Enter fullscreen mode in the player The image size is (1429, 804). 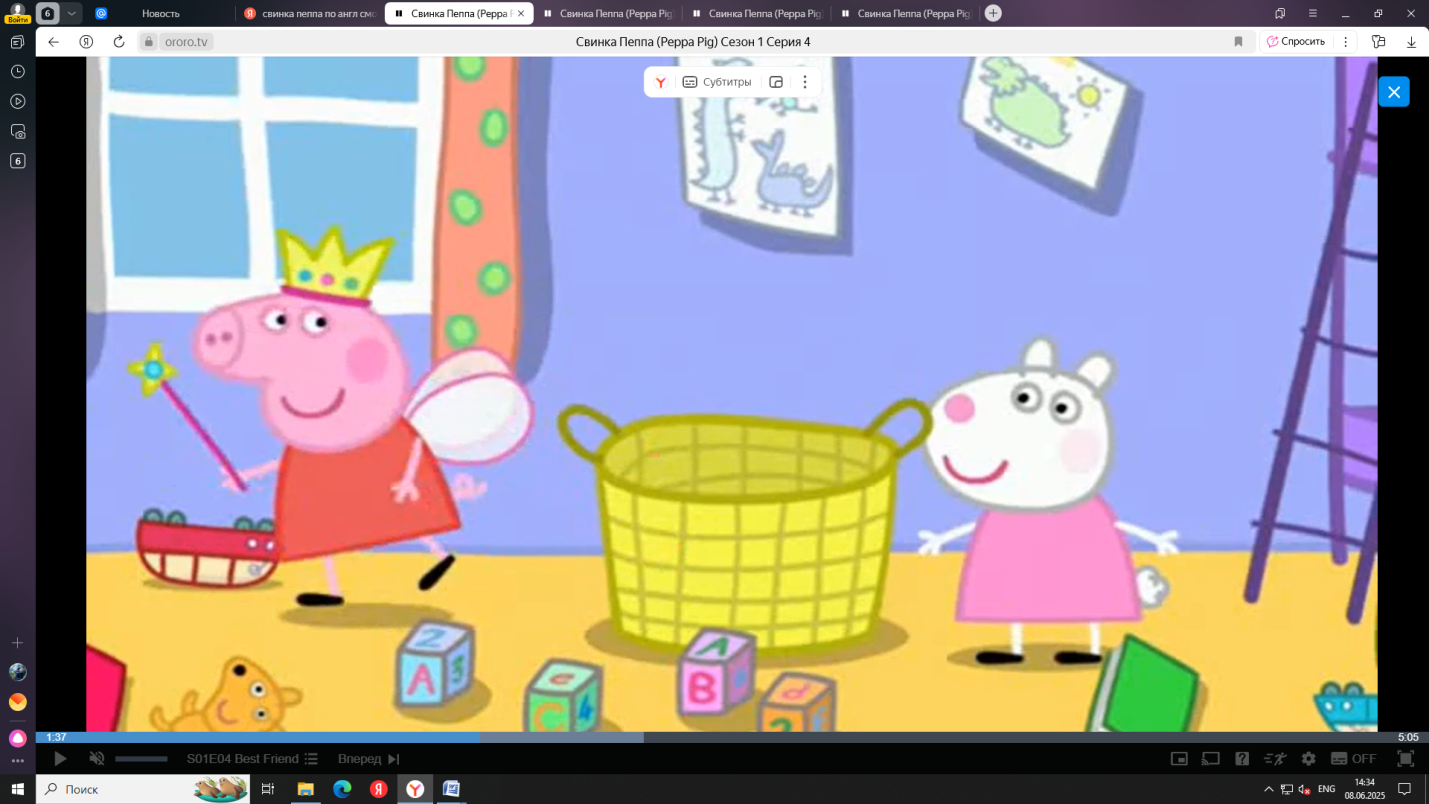click(x=1405, y=759)
